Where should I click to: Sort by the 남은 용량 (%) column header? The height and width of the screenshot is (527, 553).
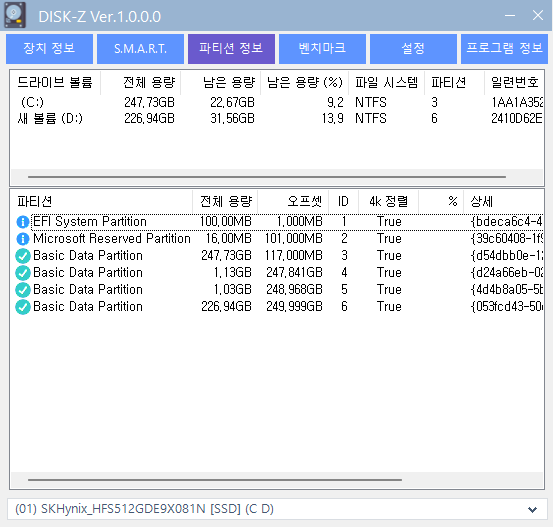(305, 83)
